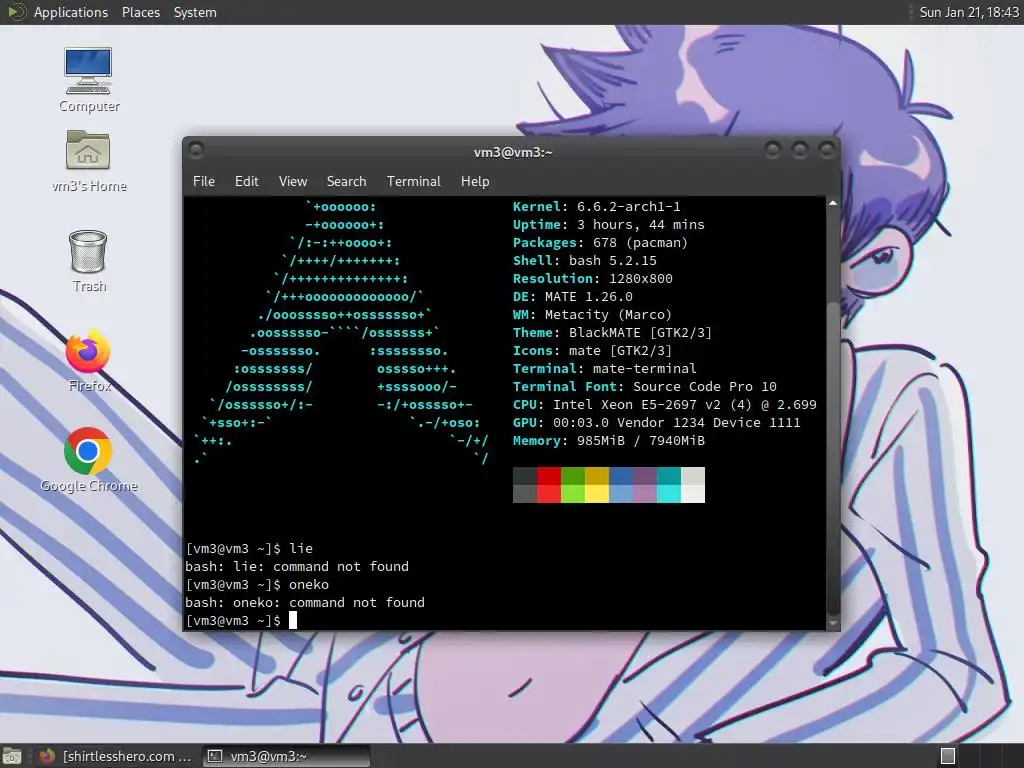Click the bright yellow color block
This screenshot has width=1024, height=768.
(597, 494)
